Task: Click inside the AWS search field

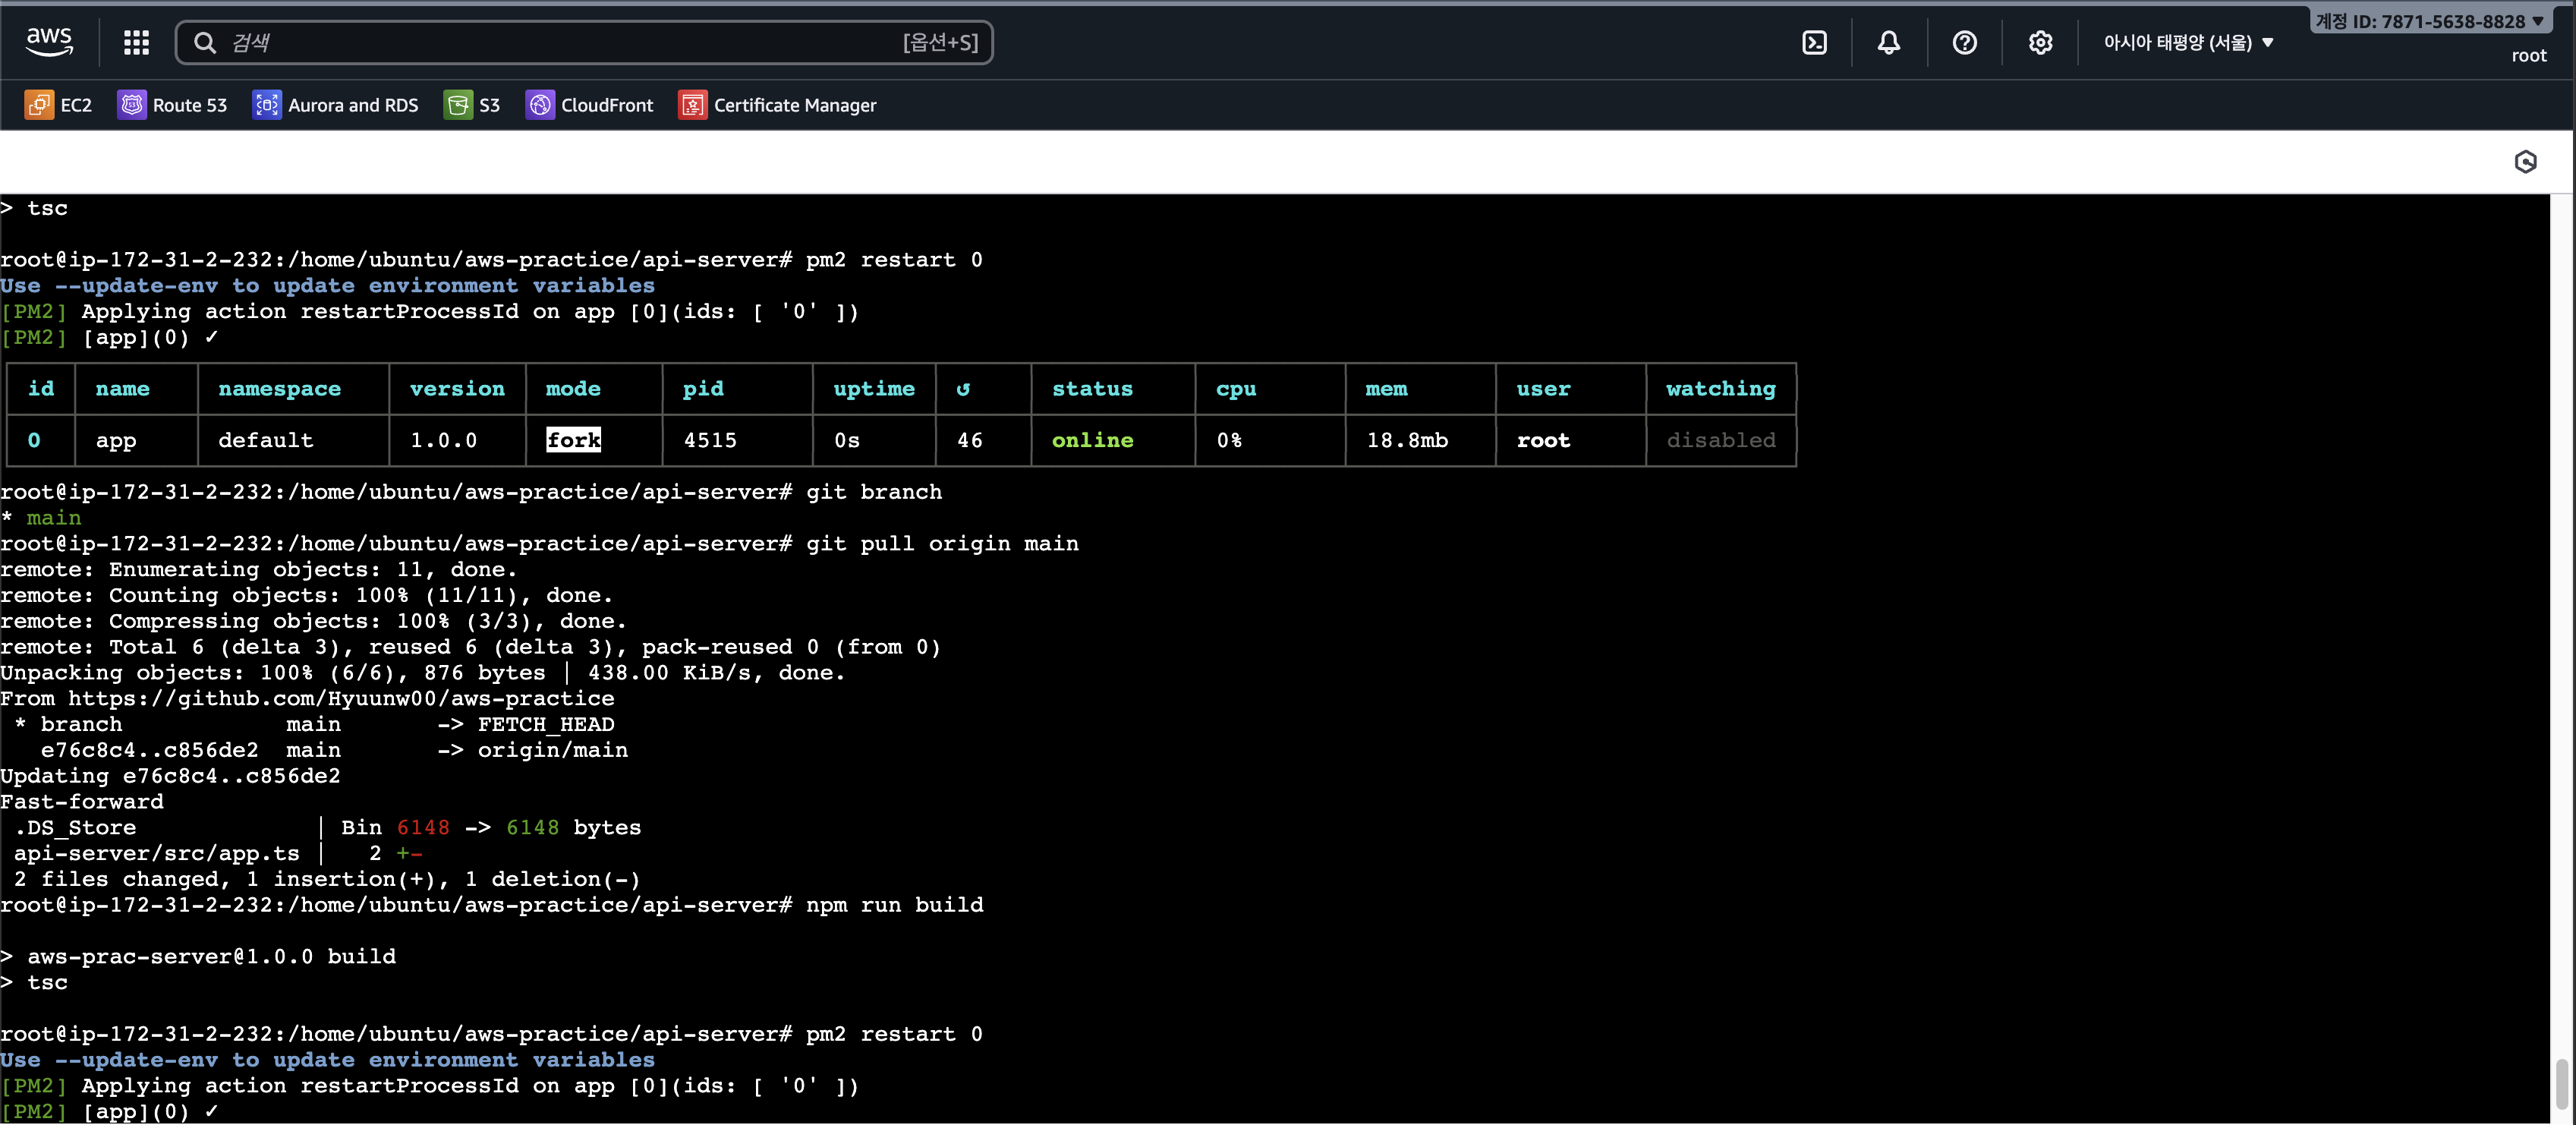Action: (x=560, y=42)
